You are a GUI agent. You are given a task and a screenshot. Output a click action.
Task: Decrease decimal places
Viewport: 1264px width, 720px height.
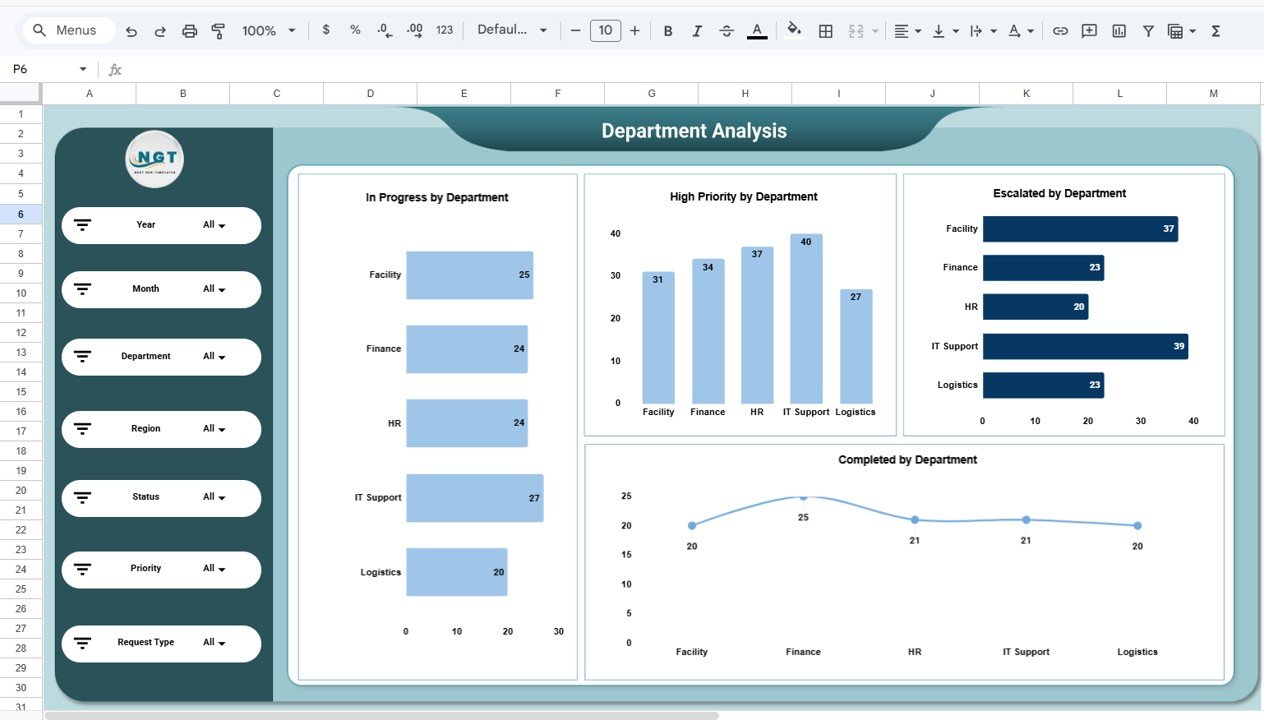[x=384, y=30]
